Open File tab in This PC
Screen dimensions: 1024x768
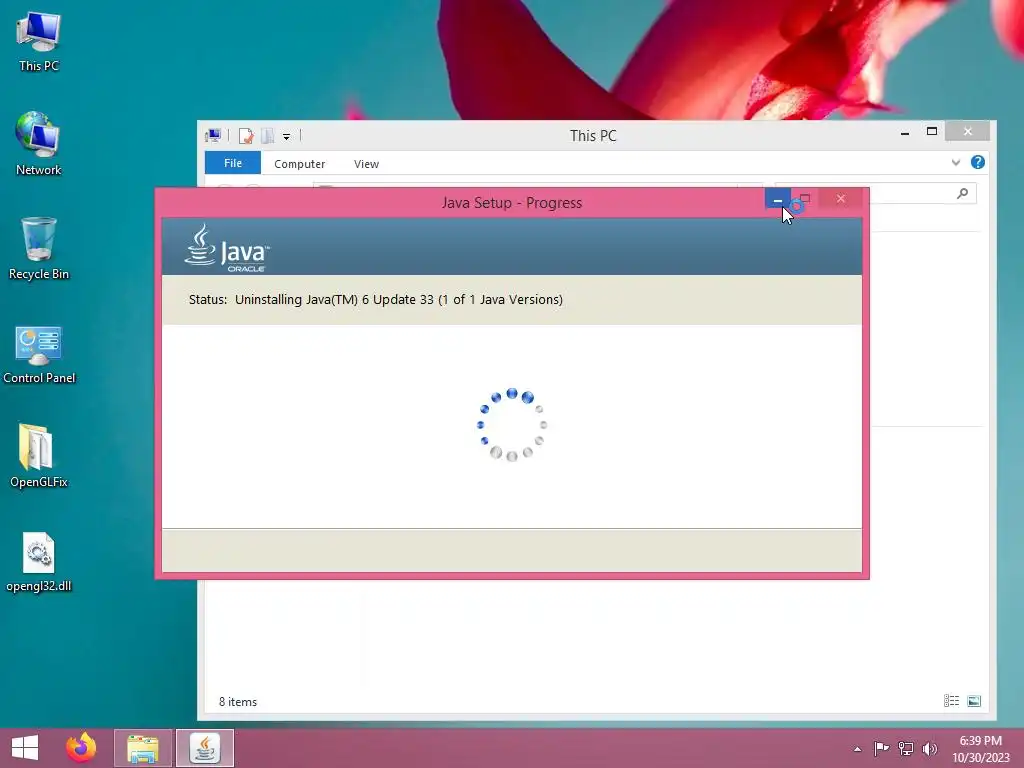(232, 163)
